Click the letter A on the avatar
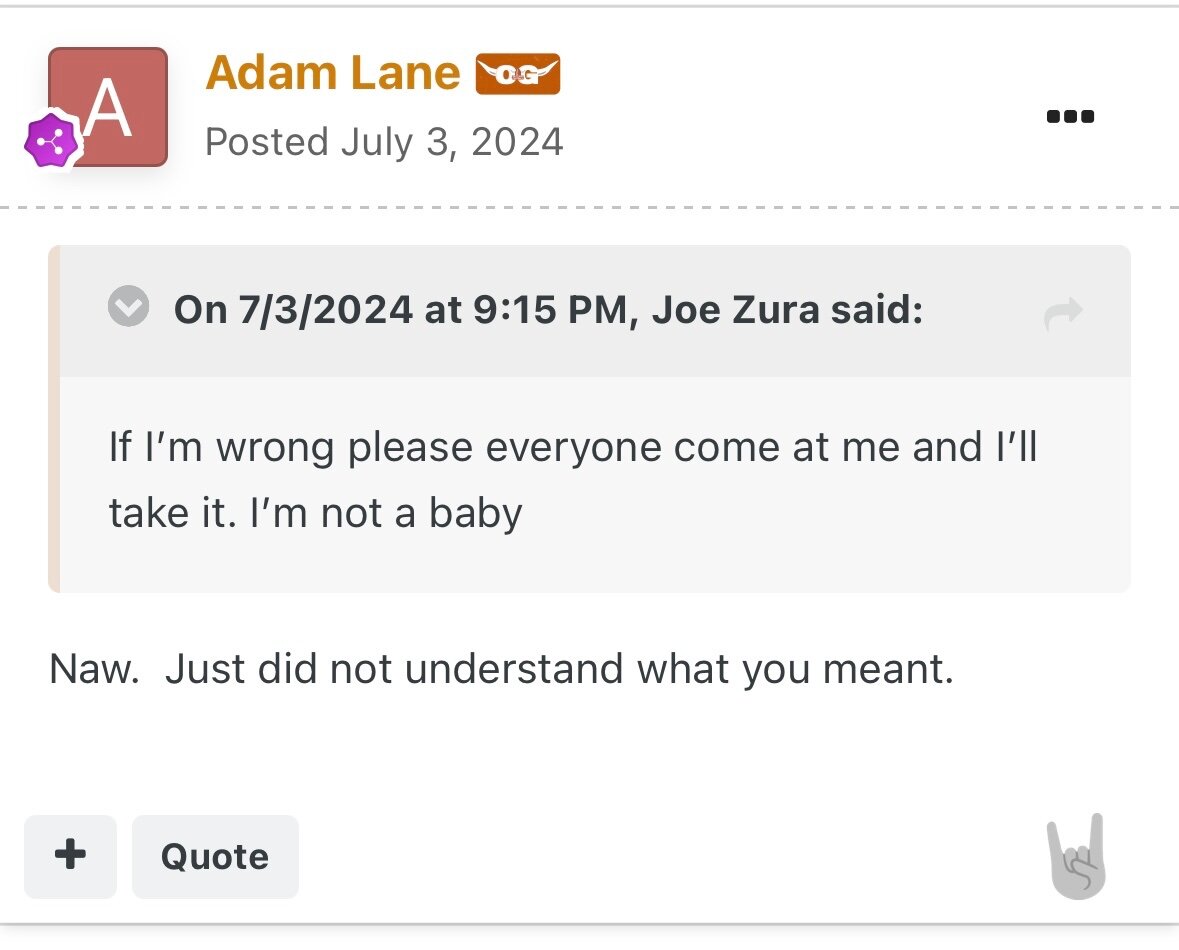The height and width of the screenshot is (950, 1179). [108, 109]
